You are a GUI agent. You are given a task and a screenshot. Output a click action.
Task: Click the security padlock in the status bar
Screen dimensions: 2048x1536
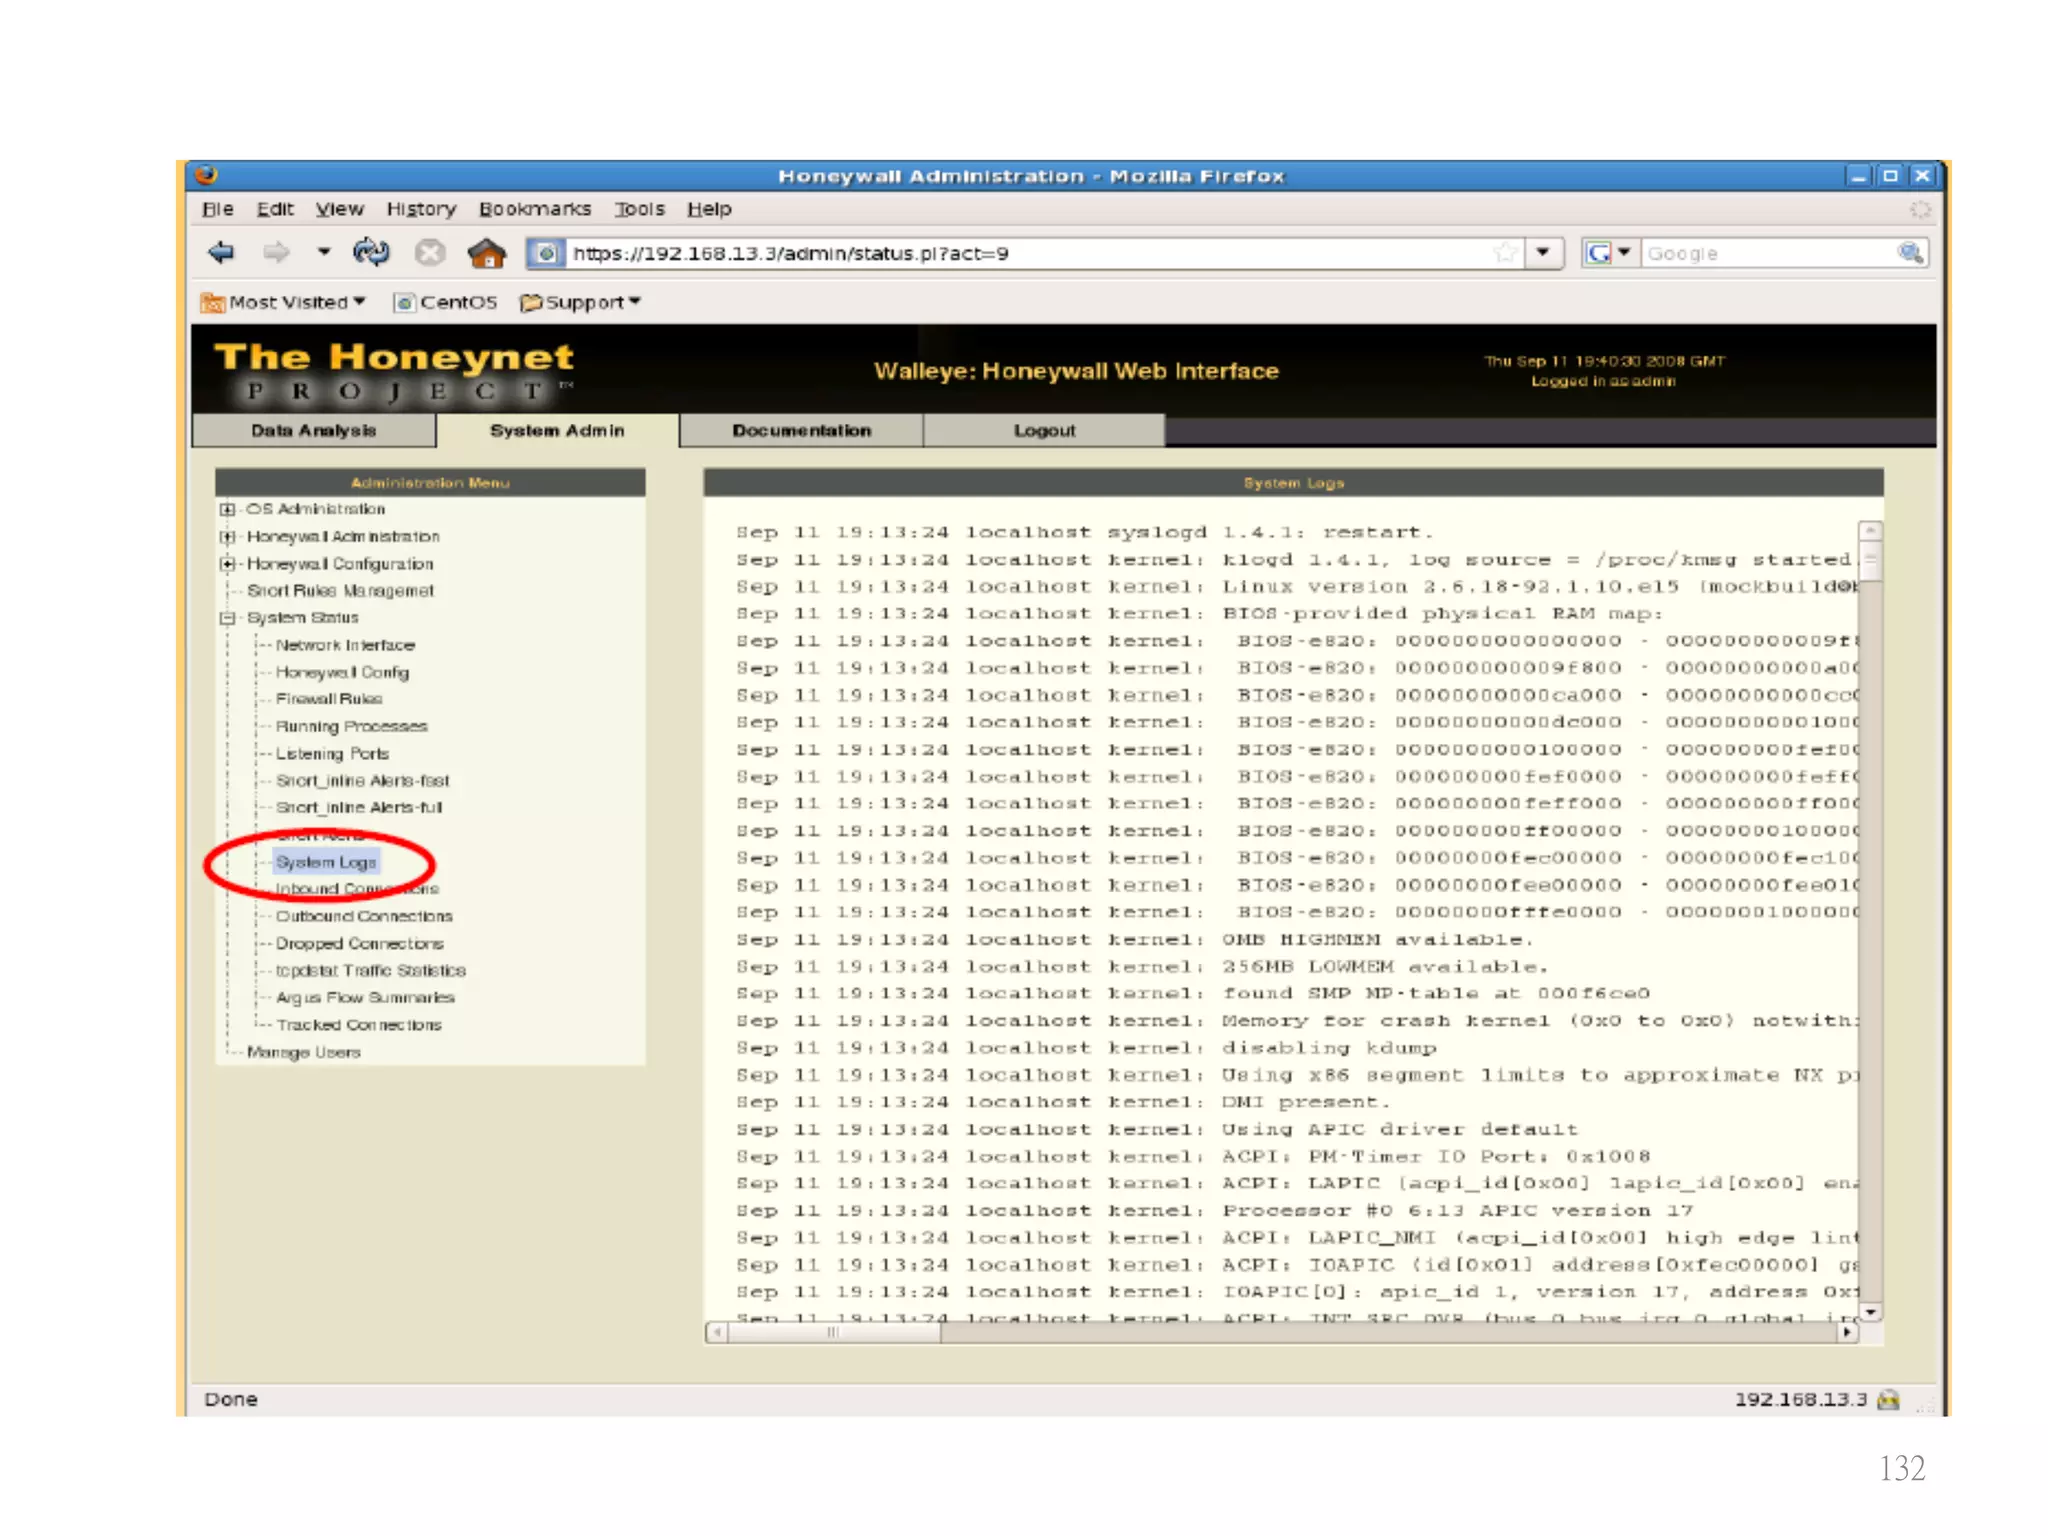[1888, 1399]
